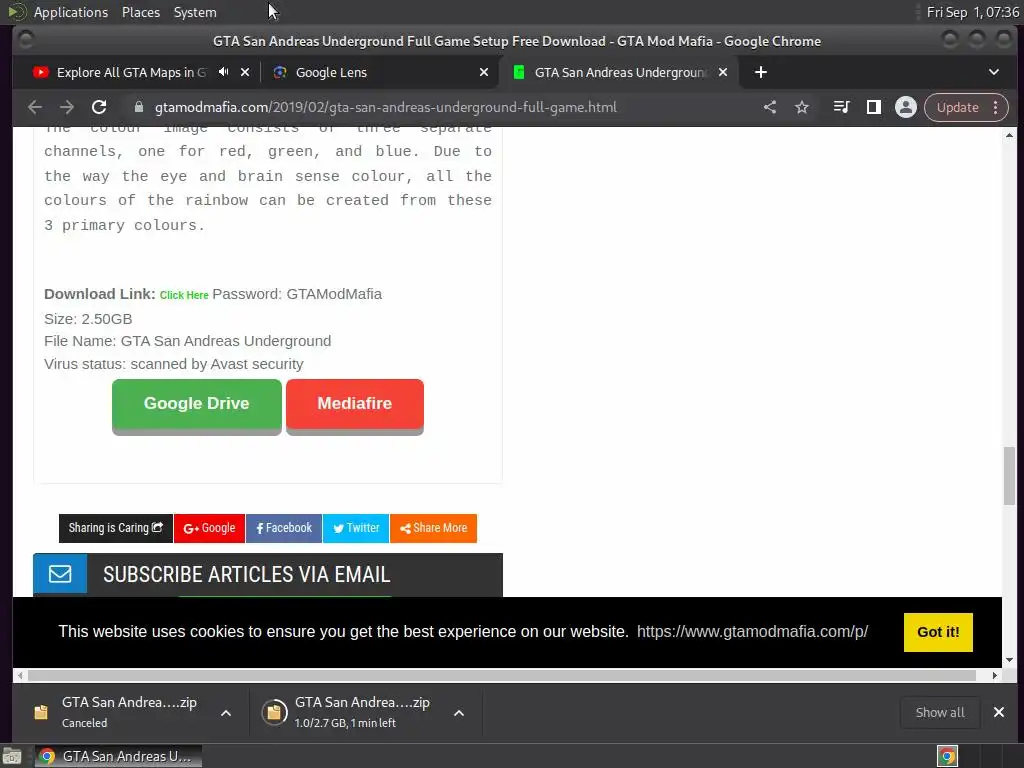Open the media controls icon
1024x768 pixels.
842,107
